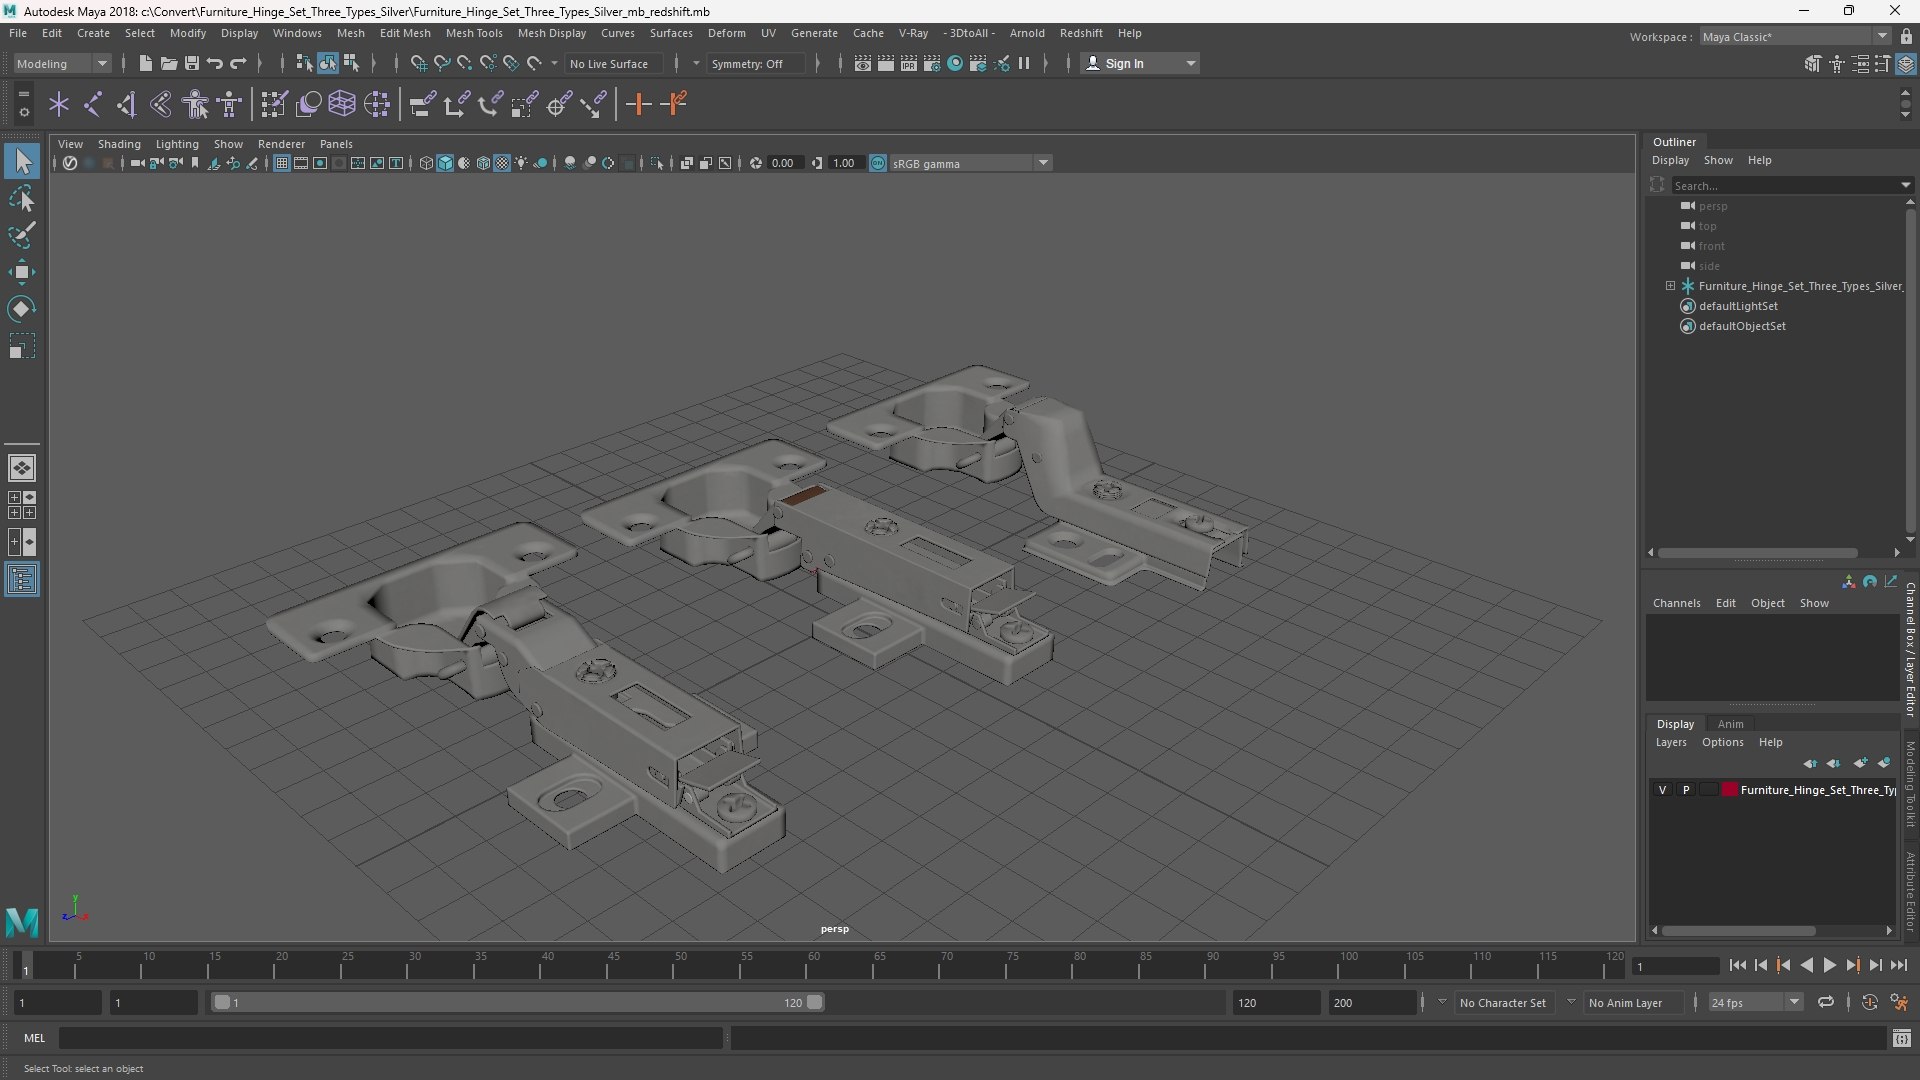Choose the Rotate tool in the toolbox
1920x1080 pixels.
click(22, 309)
